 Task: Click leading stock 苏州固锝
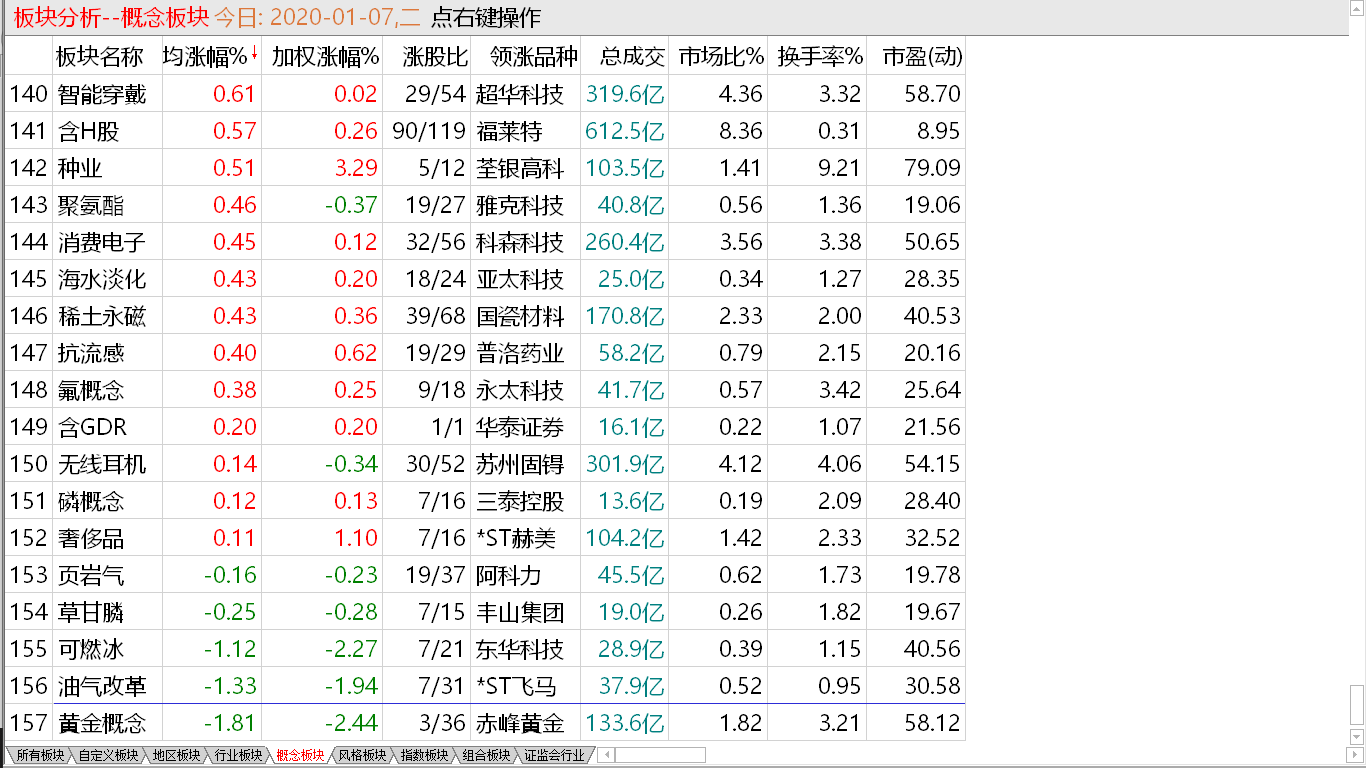click(x=520, y=464)
